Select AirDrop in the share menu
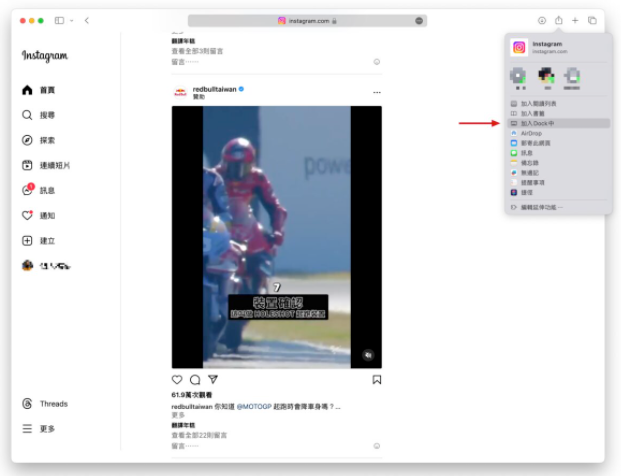The height and width of the screenshot is (476, 621). 532,133
